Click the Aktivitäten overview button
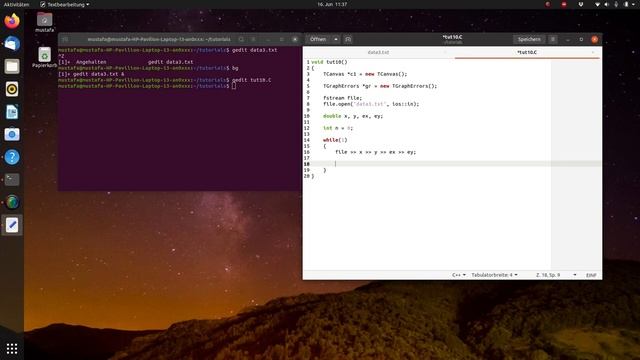Viewport: 640px width, 360px height. [x=16, y=4]
